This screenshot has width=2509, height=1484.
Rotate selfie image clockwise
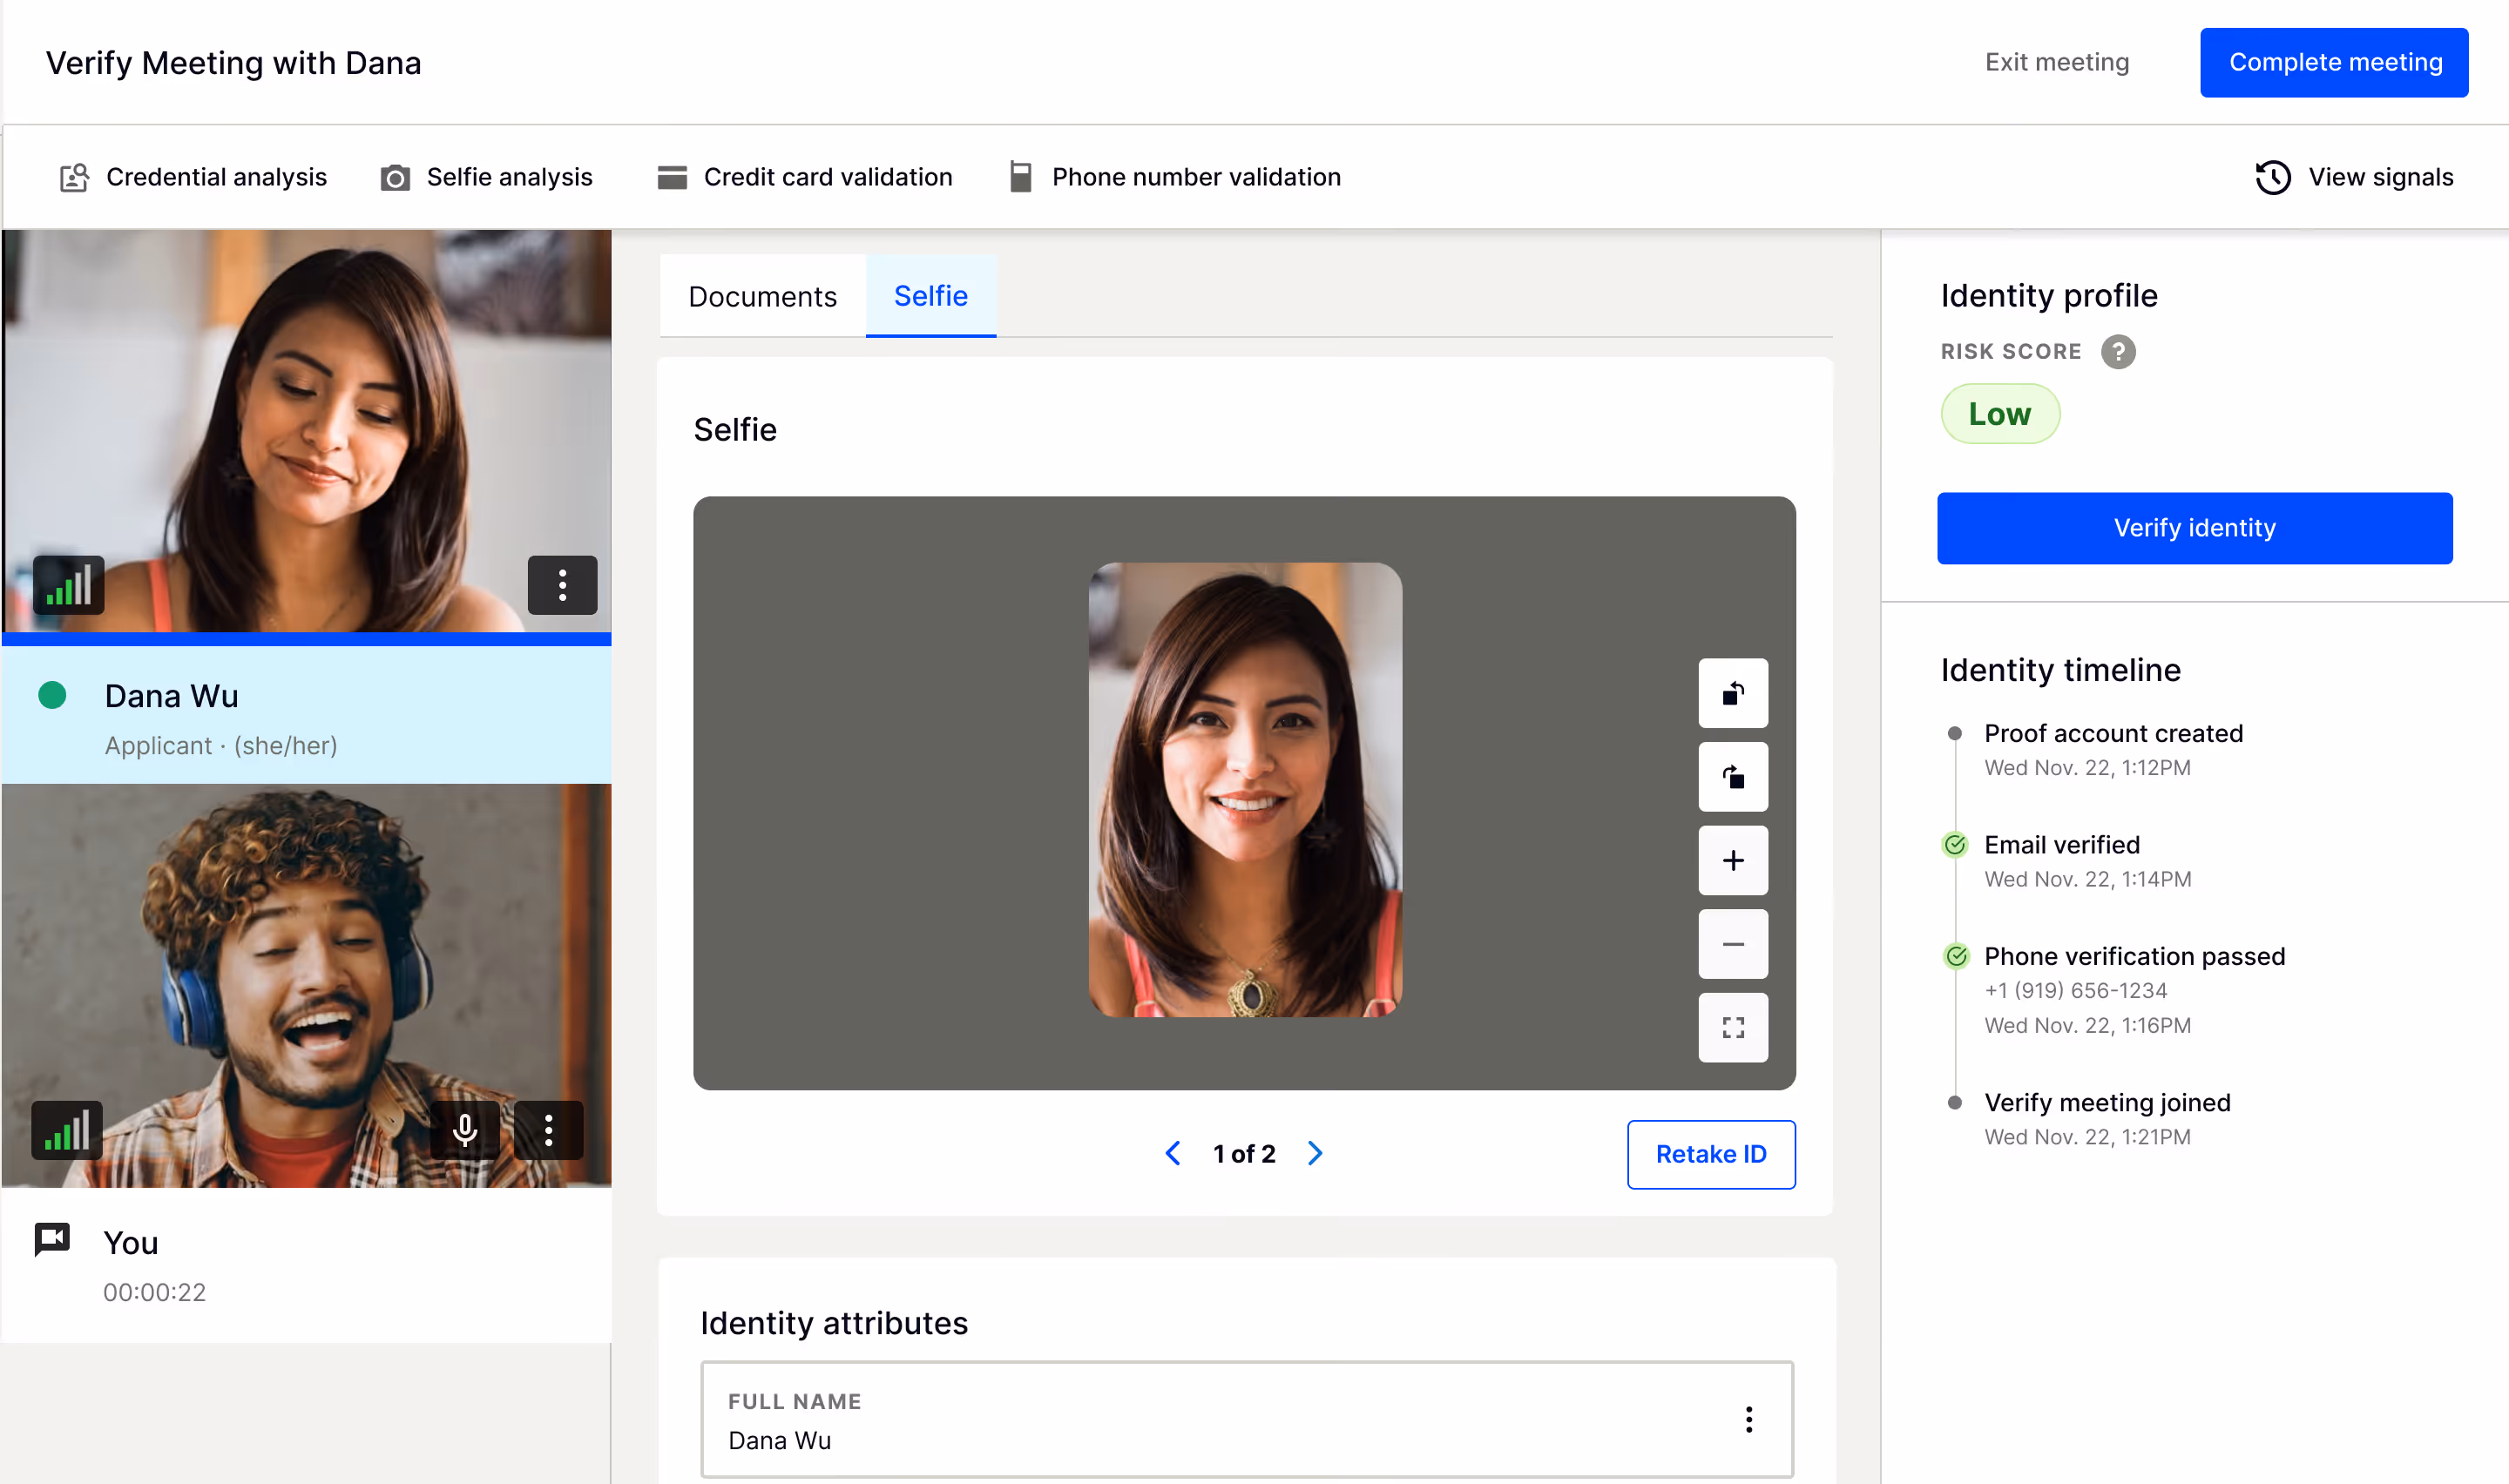pyautogui.click(x=1733, y=776)
